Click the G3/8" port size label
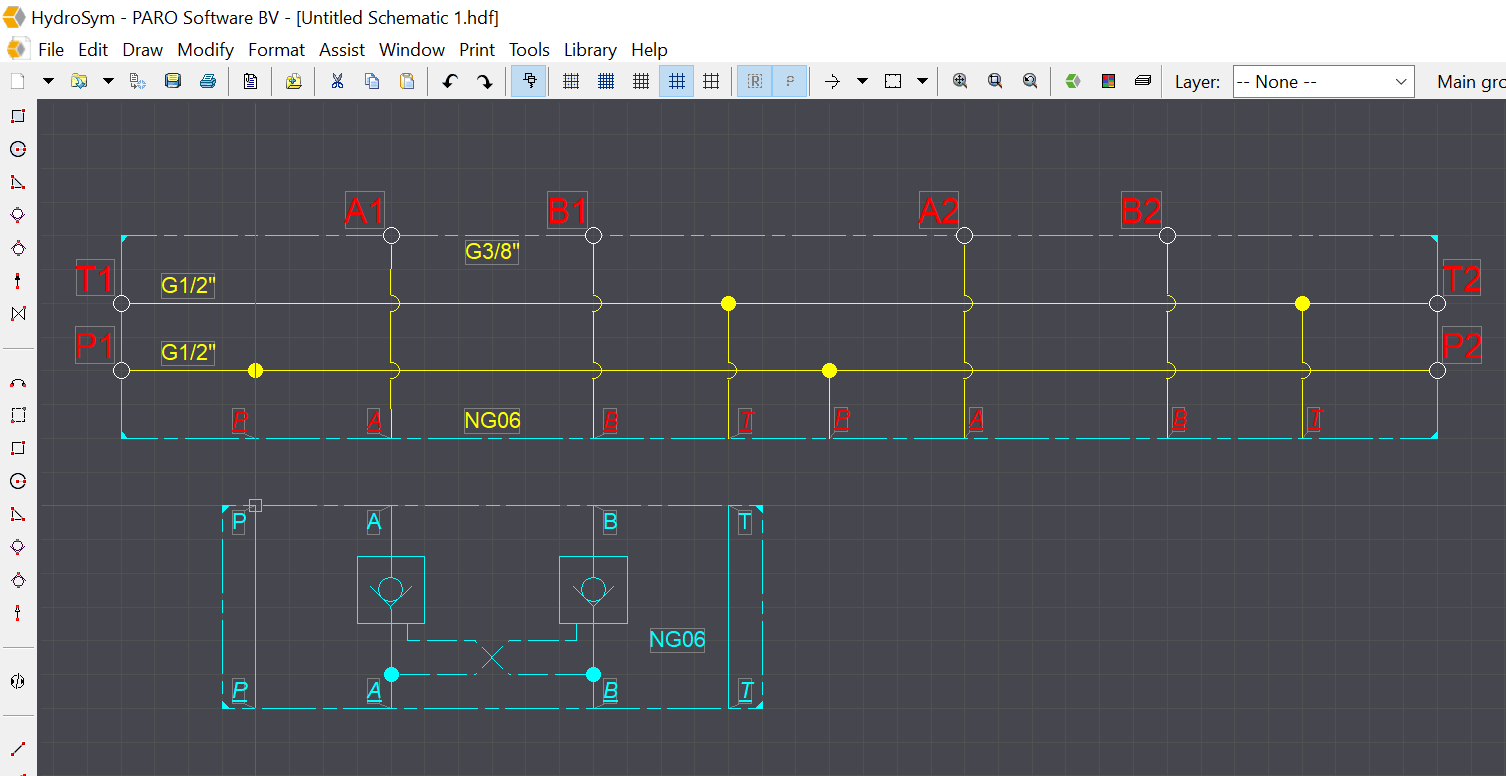The width and height of the screenshot is (1506, 776). pyautogui.click(x=492, y=251)
